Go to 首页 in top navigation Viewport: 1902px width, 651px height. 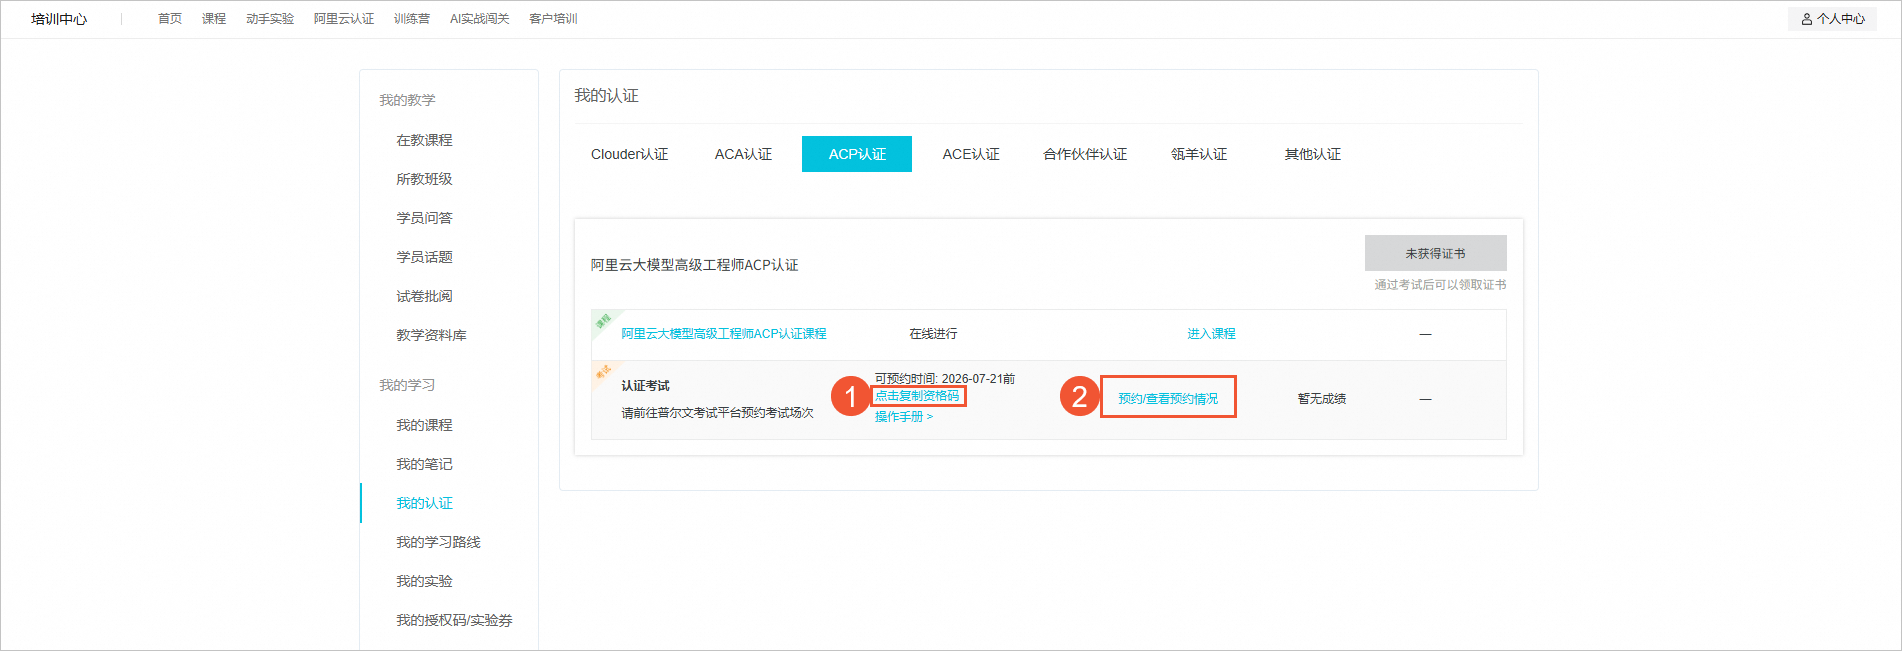pyautogui.click(x=170, y=19)
